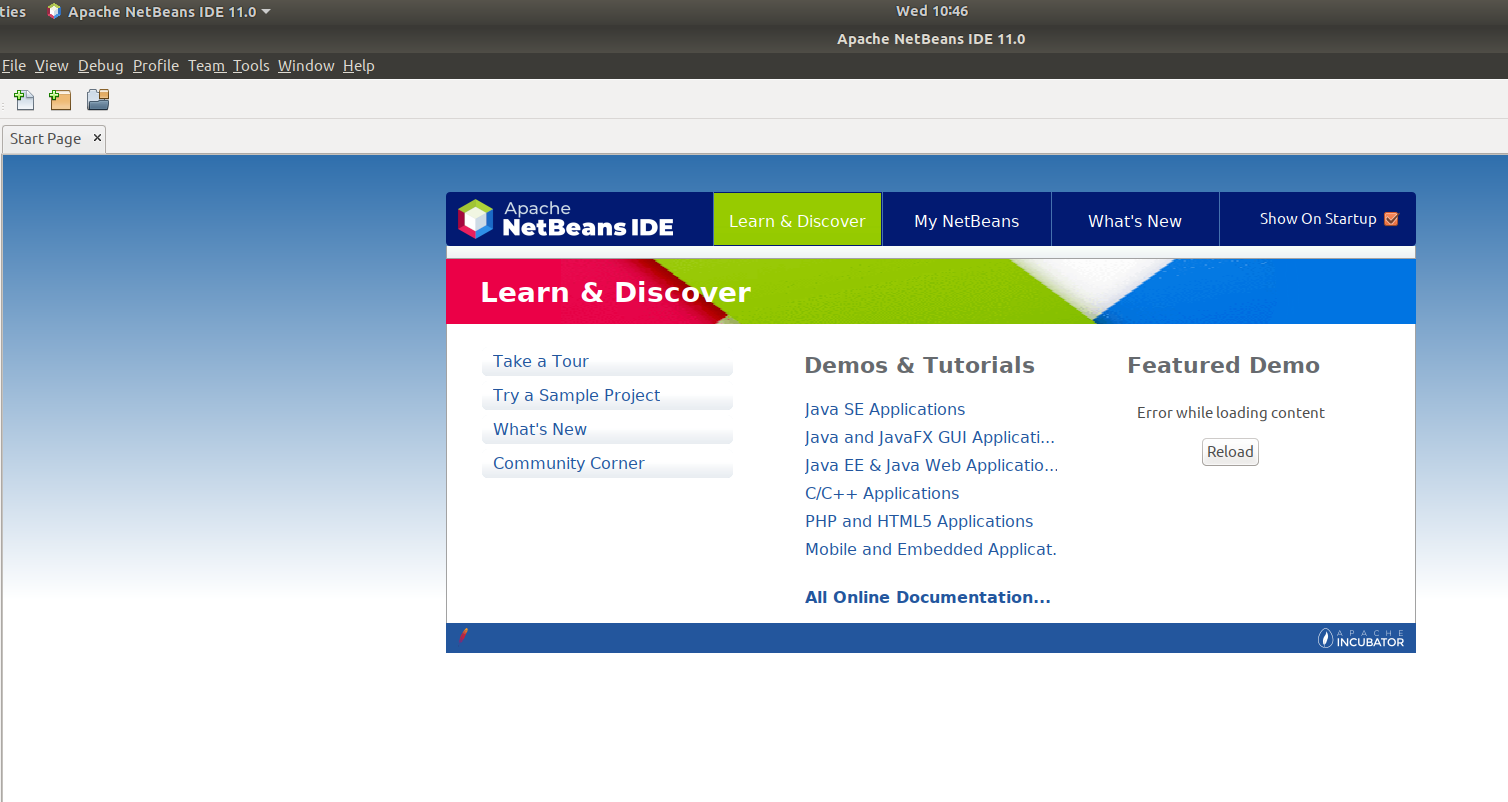Open the Apache NetBeans IDE 11.0 app menu dropdown

pyautogui.click(x=159, y=12)
